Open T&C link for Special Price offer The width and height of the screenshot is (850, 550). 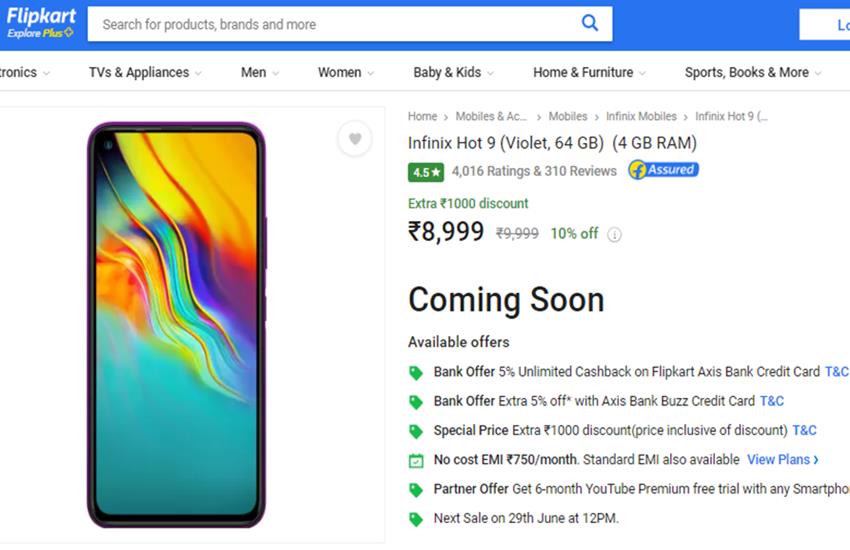pos(804,431)
